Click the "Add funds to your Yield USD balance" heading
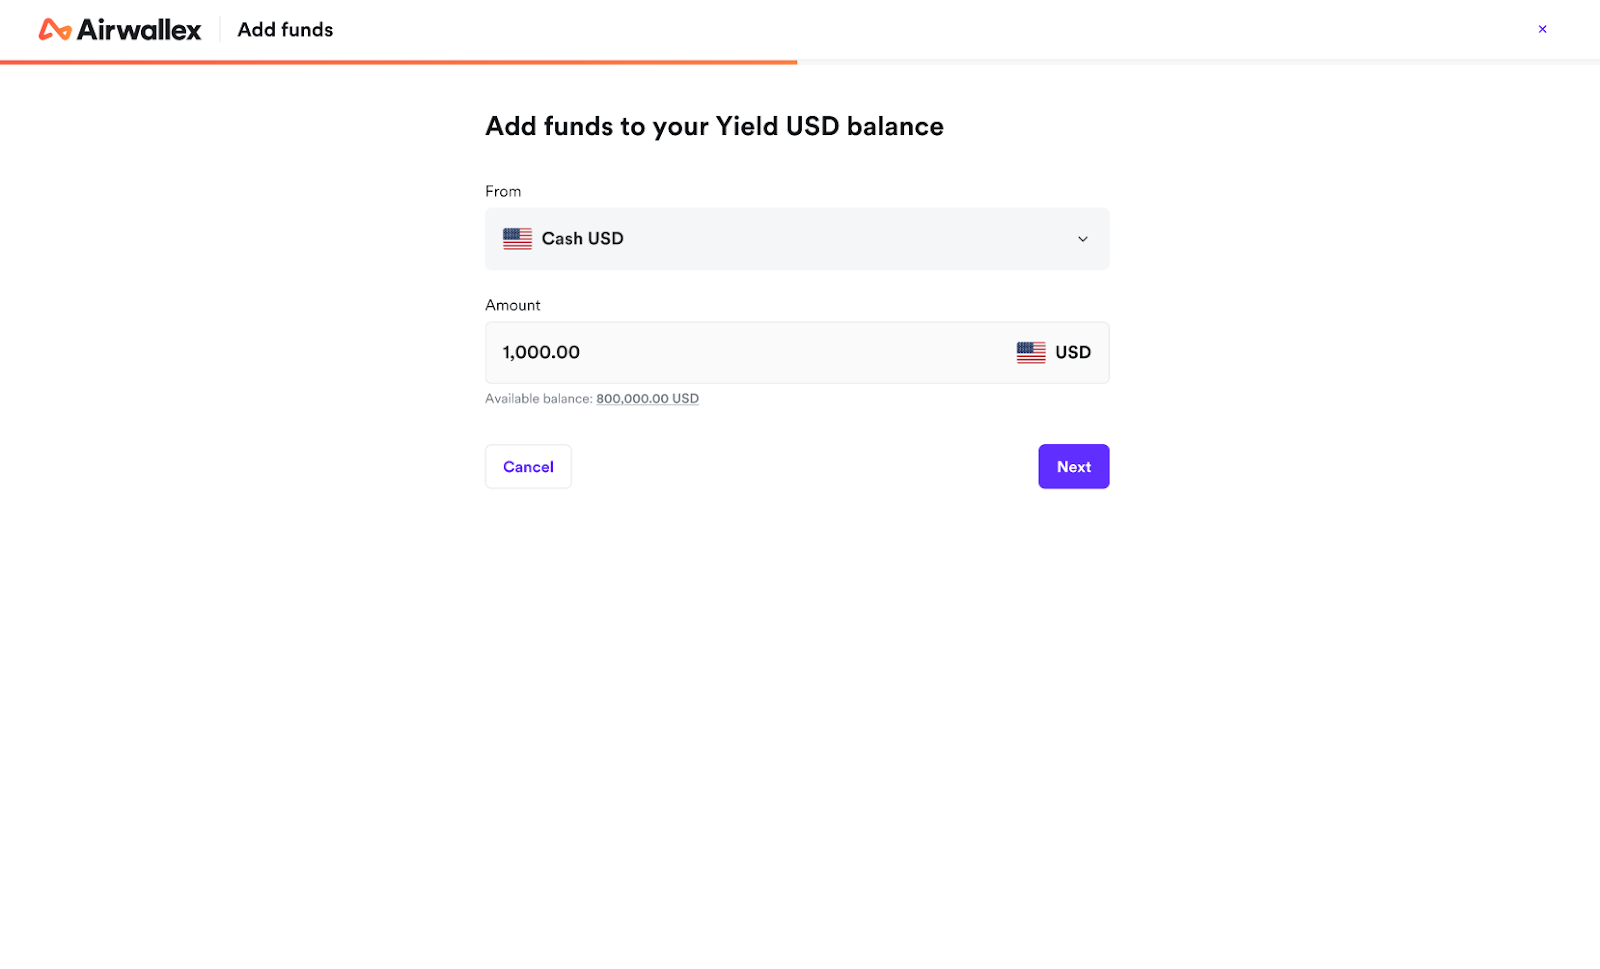Viewport: 1600px width, 969px height. click(x=714, y=126)
